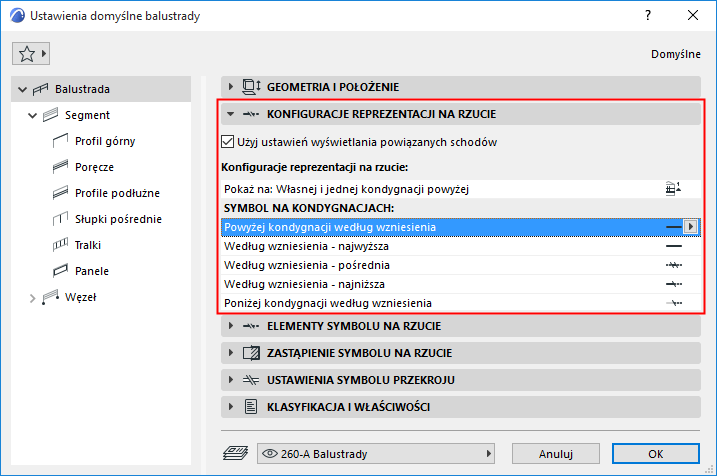Click the Słupki pośrednie posts icon
The width and height of the screenshot is (717, 476).
coord(60,219)
